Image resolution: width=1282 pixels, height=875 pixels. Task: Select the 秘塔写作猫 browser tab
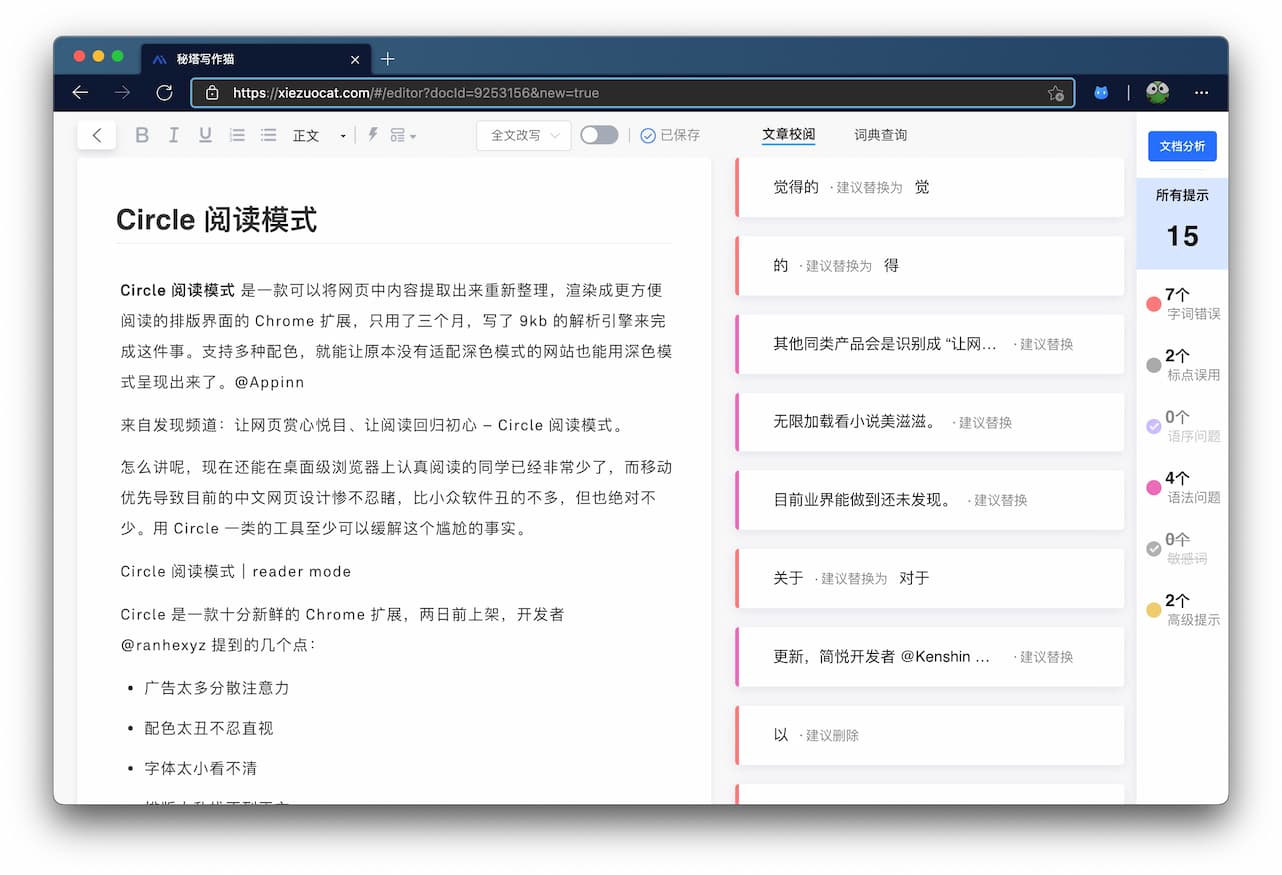[x=256, y=59]
